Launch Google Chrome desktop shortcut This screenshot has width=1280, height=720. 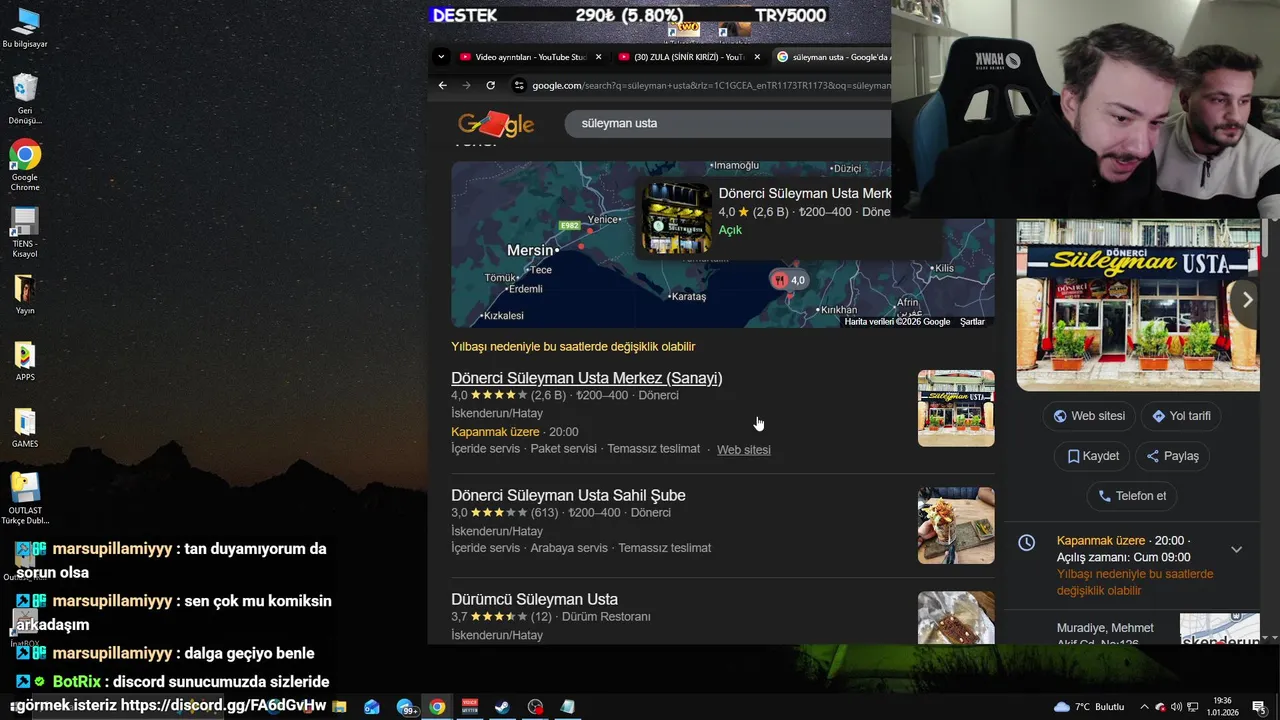click(25, 166)
